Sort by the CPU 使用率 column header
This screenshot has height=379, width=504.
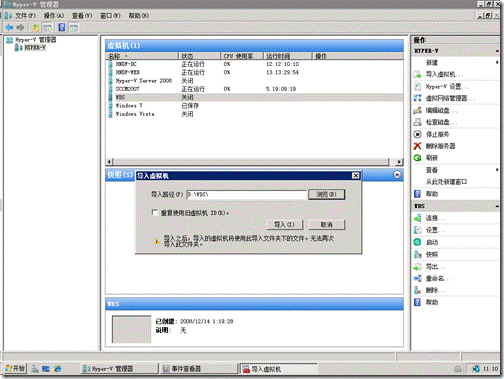click(242, 56)
